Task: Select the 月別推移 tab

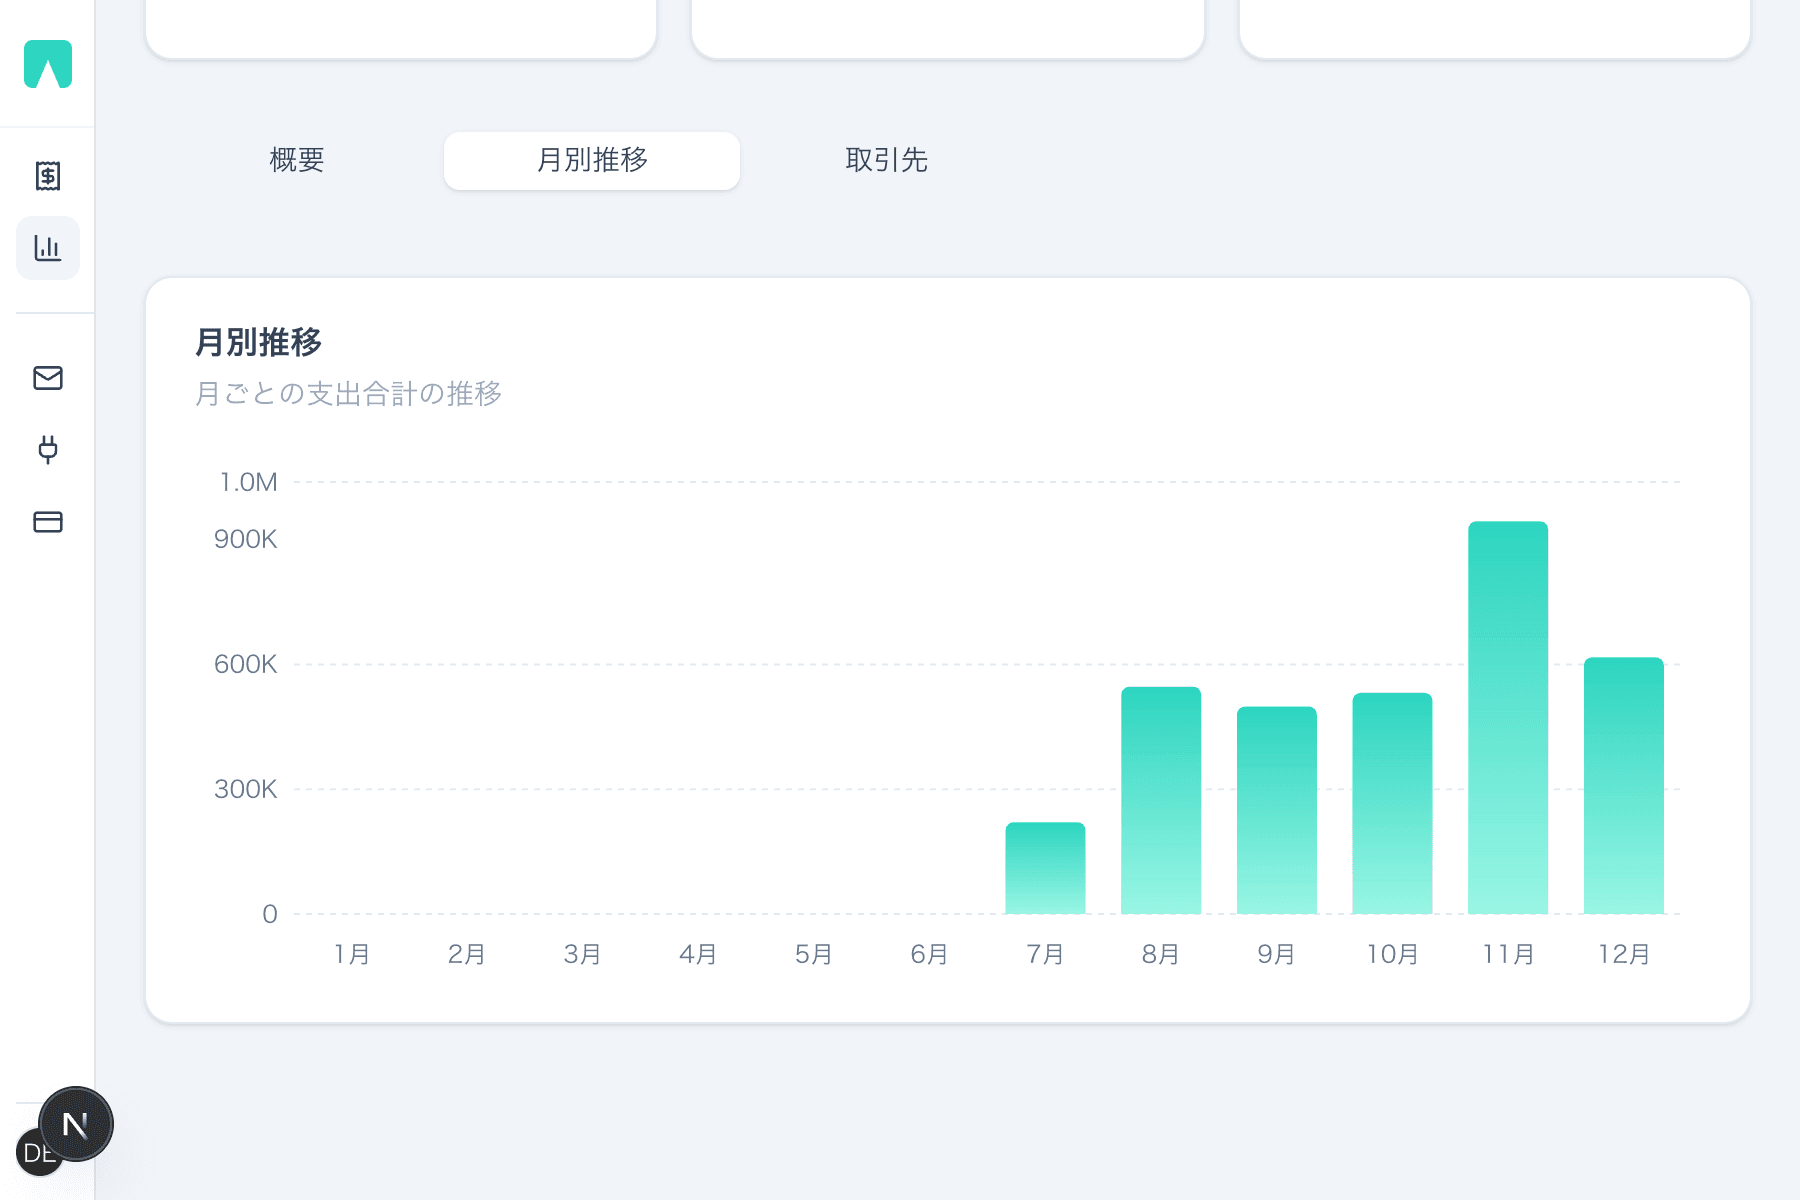Action: pos(591,160)
